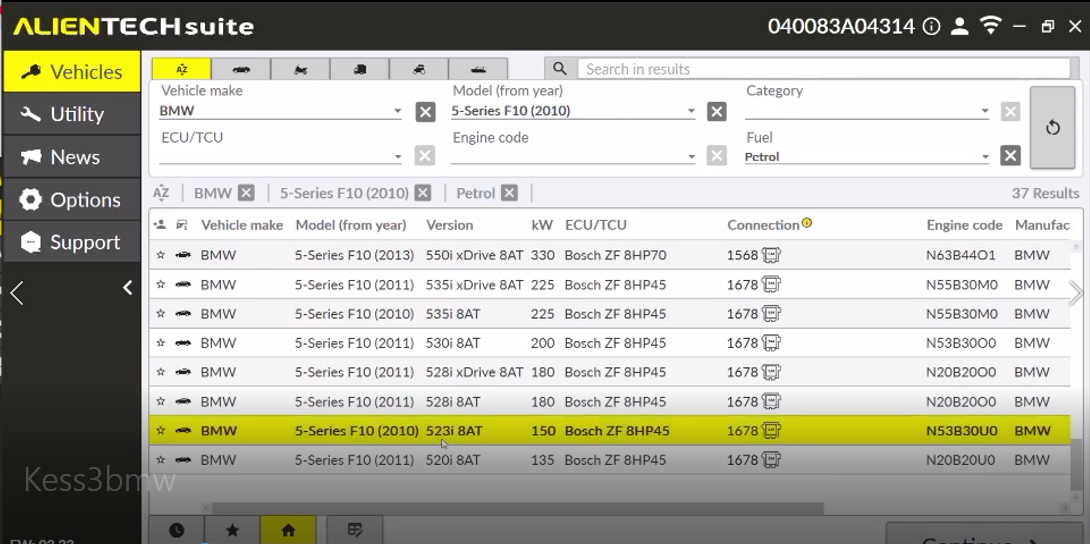The height and width of the screenshot is (544, 1090).
Task: Collapse the left sidebar with chevron arrow
Action: tap(127, 288)
